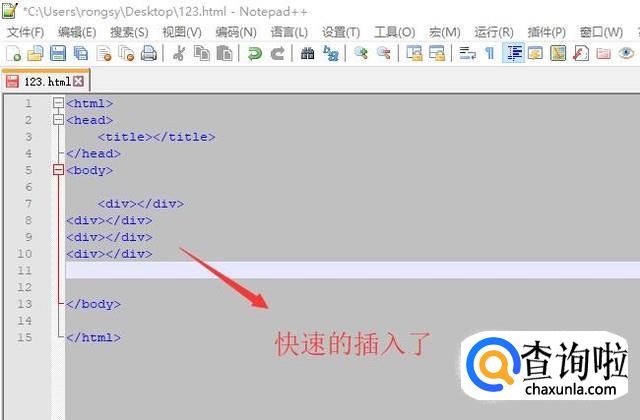
Task: Open the 文件(F) menu
Action: point(25,32)
